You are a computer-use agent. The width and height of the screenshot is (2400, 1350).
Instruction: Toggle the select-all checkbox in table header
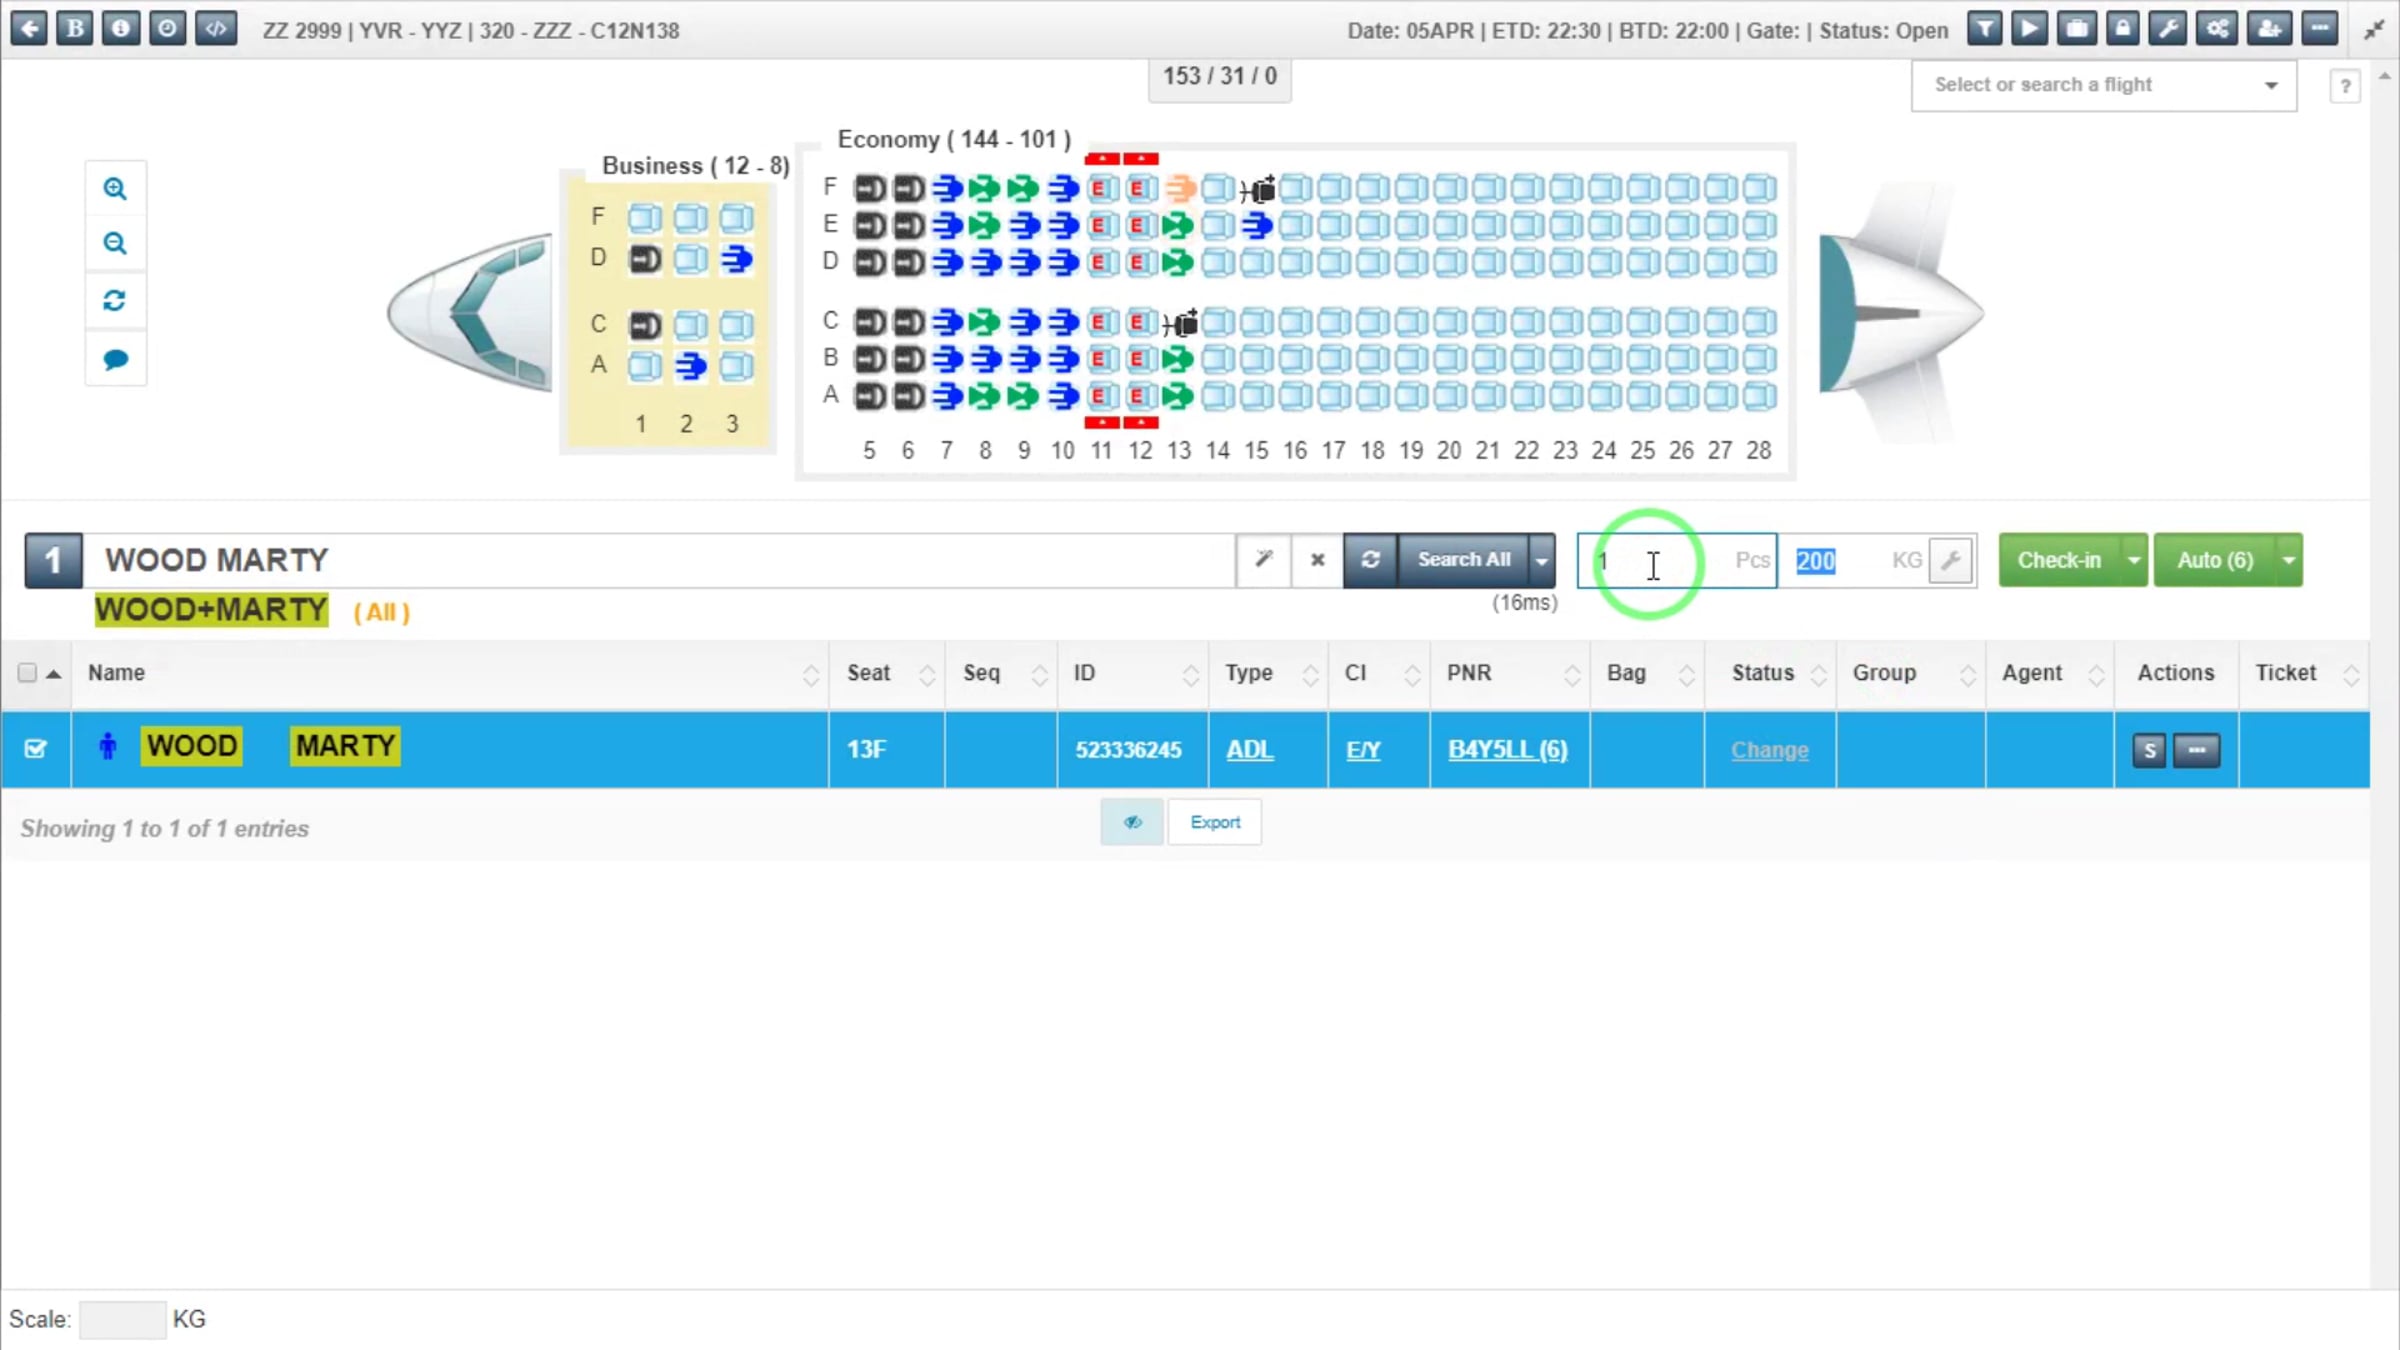click(x=27, y=673)
